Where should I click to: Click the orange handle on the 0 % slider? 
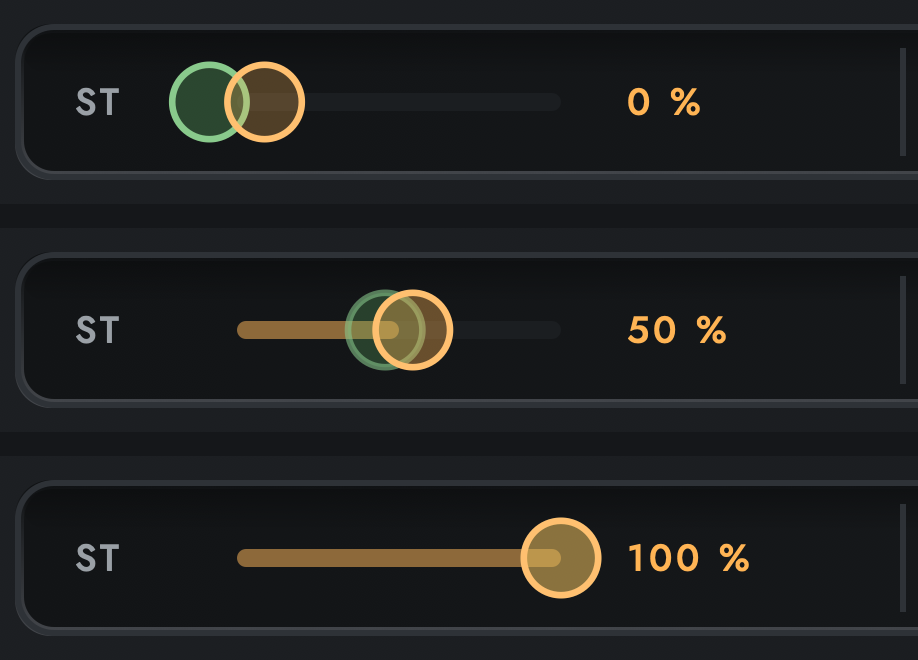(265, 102)
